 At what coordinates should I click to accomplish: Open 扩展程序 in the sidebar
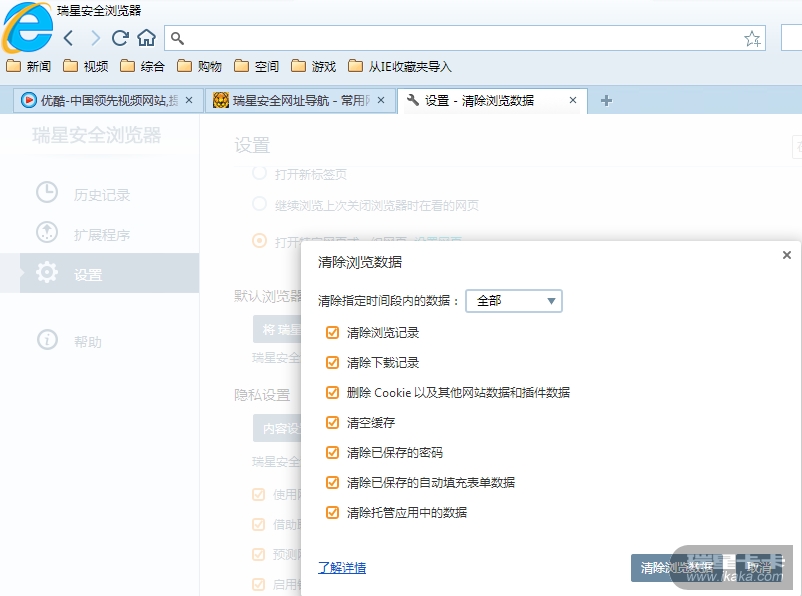100,234
